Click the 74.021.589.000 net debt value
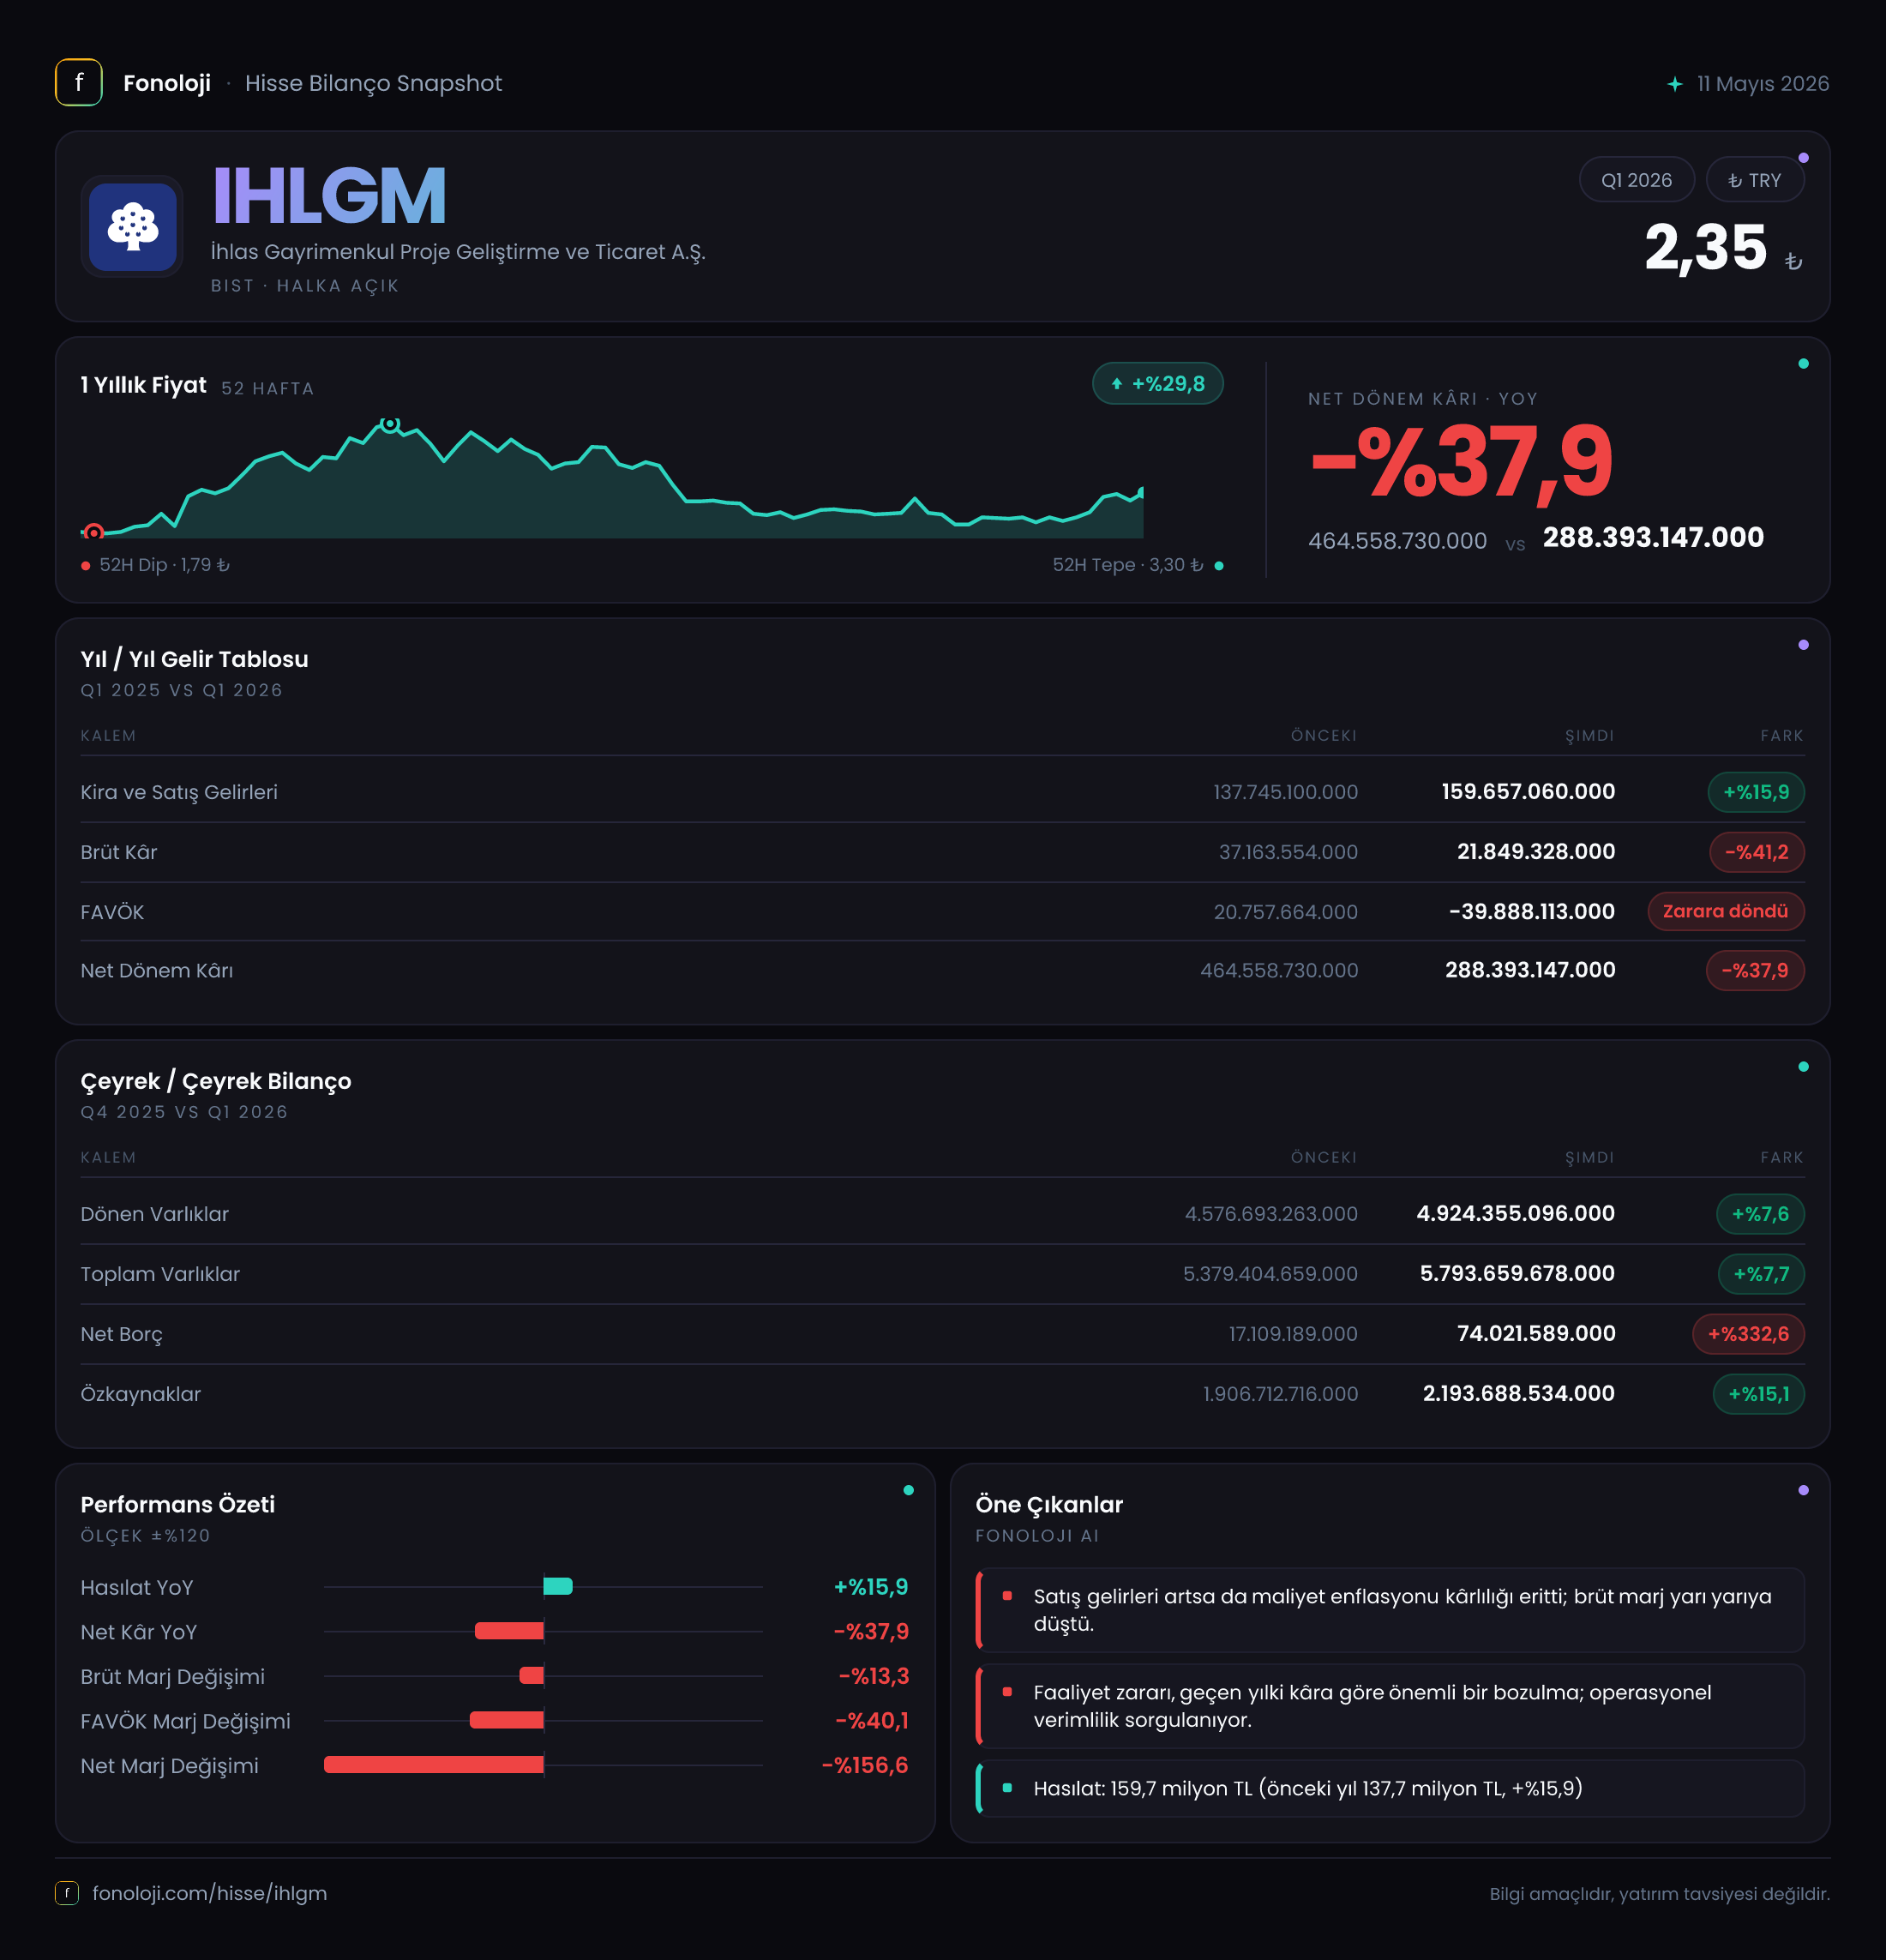This screenshot has height=1960, width=1886. pyautogui.click(x=1536, y=1334)
